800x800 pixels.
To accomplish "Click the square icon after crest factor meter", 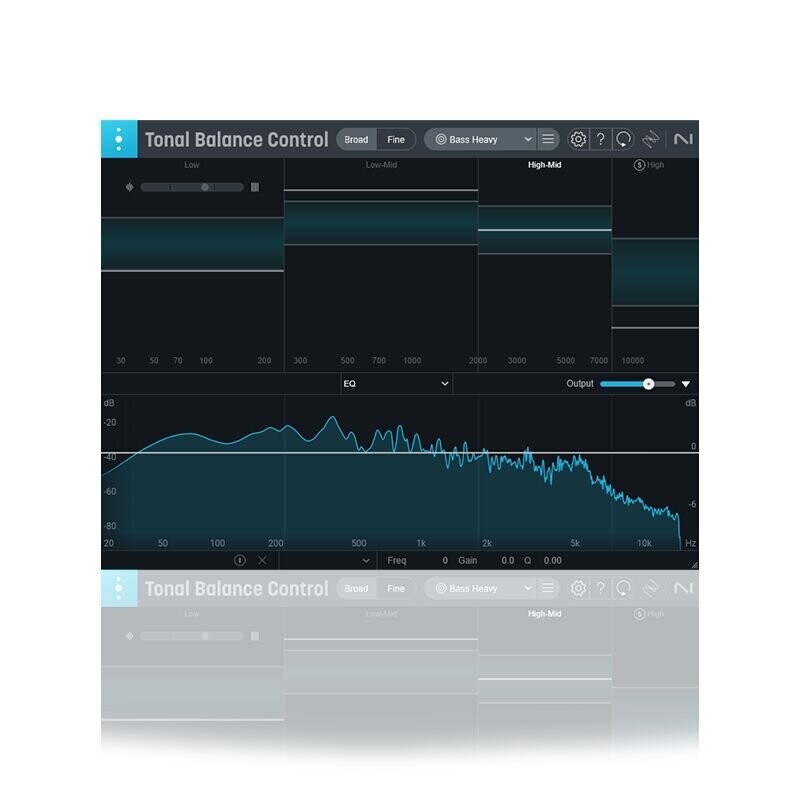I will [255, 187].
